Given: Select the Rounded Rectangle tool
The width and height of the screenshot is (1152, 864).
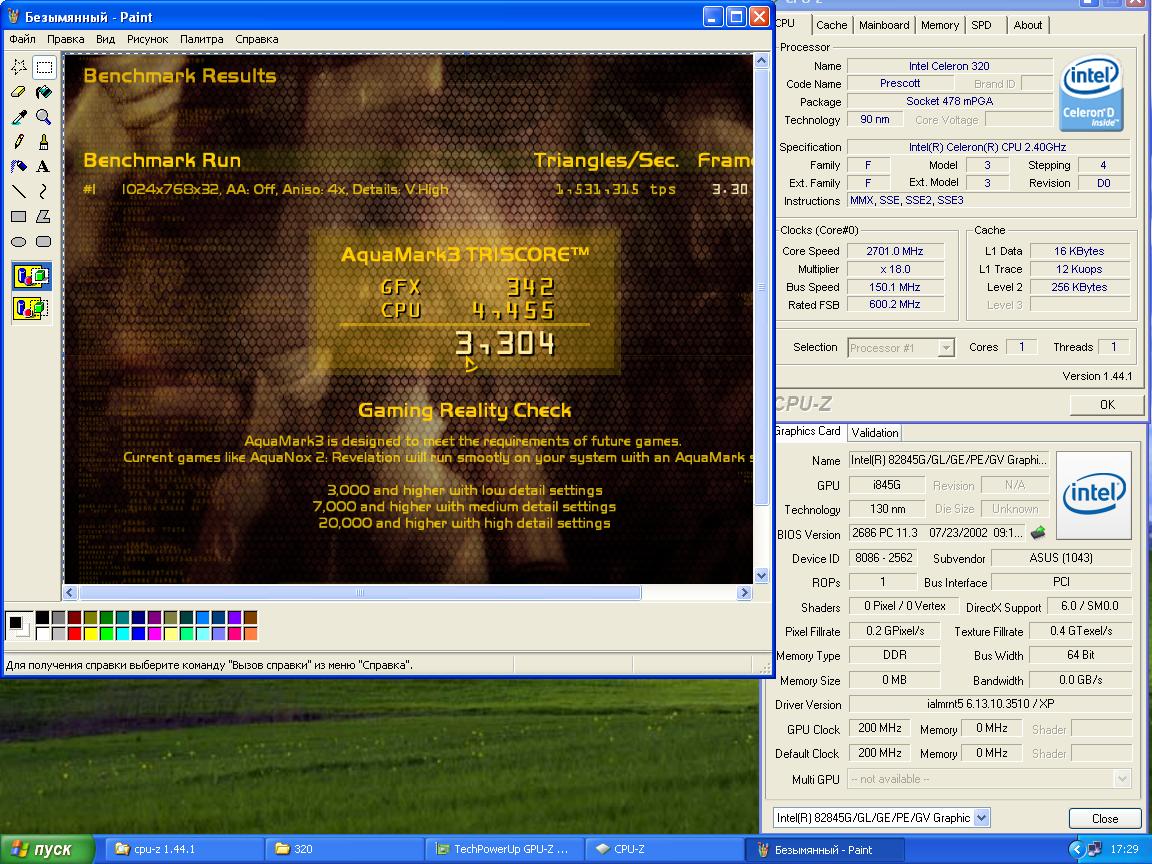Looking at the screenshot, I should [x=44, y=242].
